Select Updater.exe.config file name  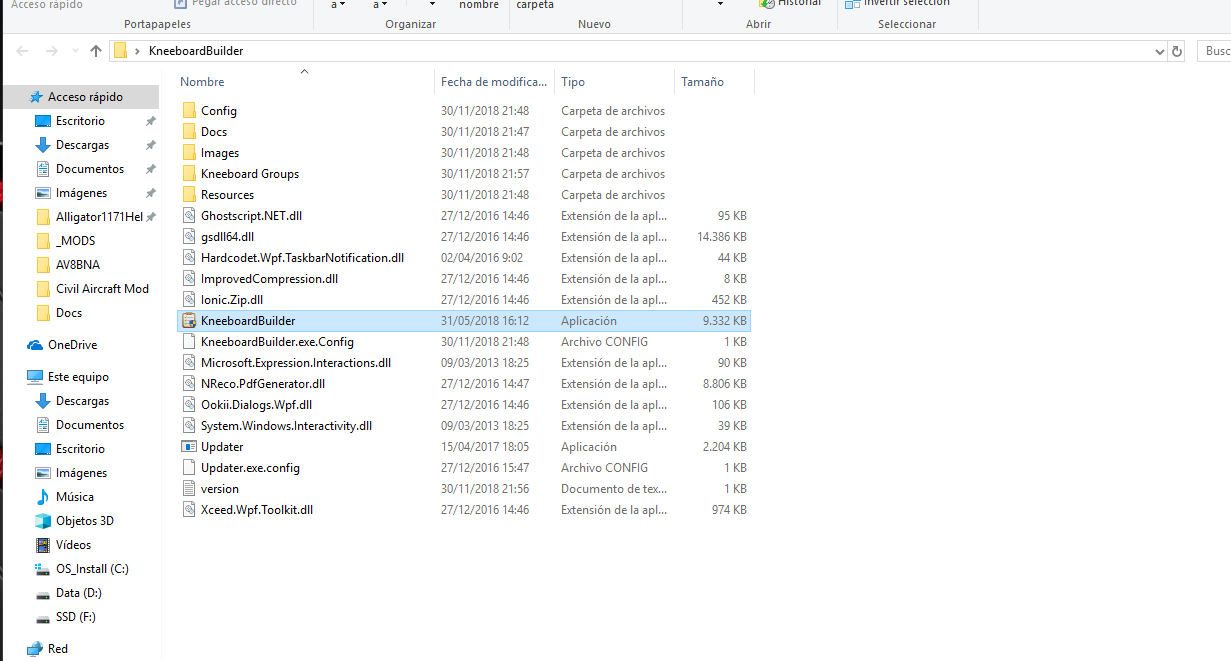point(250,468)
